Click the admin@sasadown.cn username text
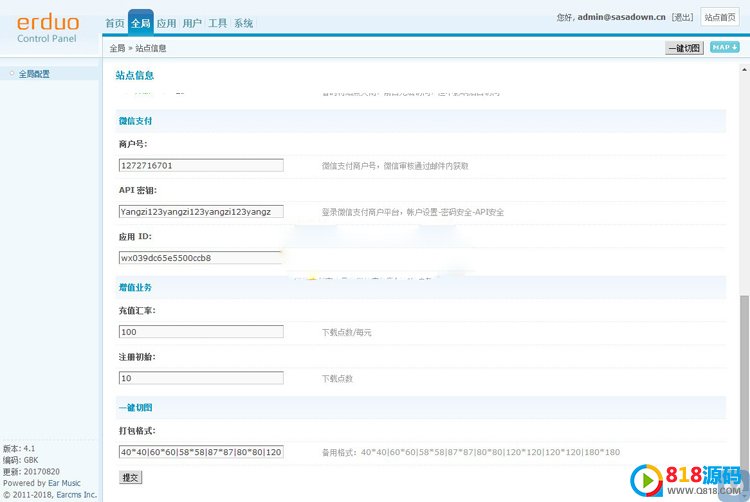Image resolution: width=750 pixels, height=502 pixels. tap(621, 17)
